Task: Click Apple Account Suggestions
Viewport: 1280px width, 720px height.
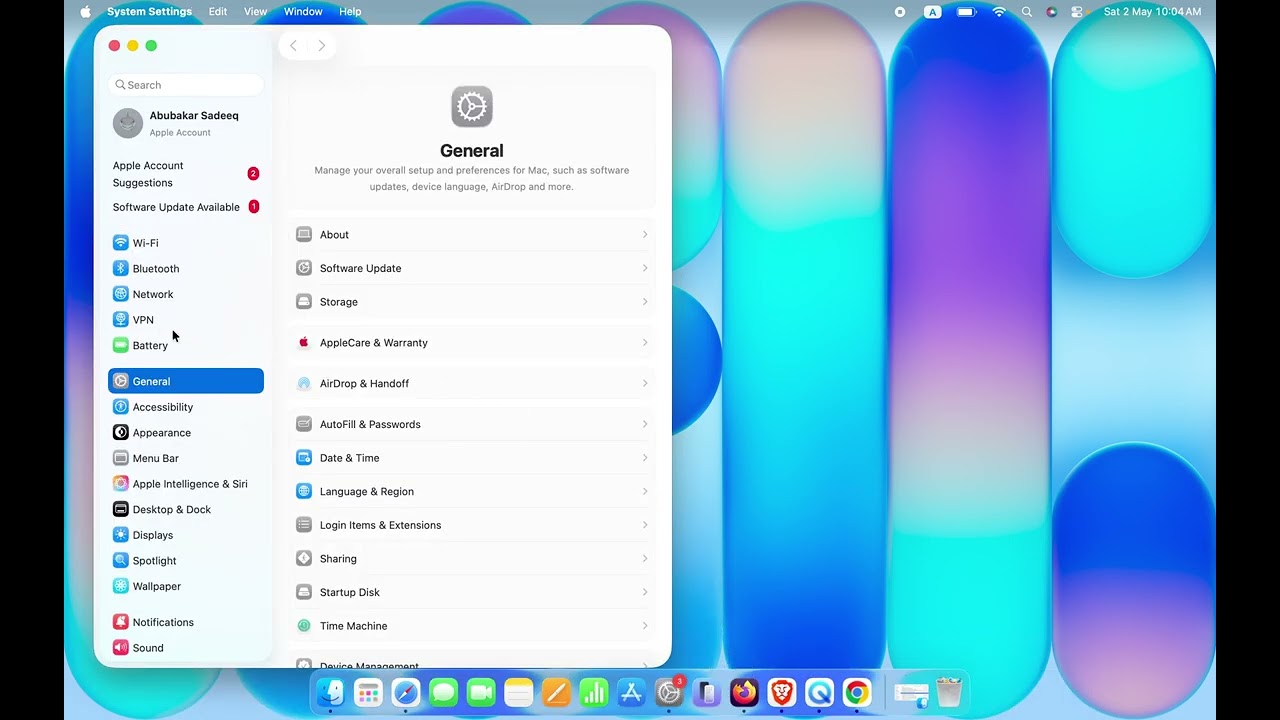Action: pos(186,174)
